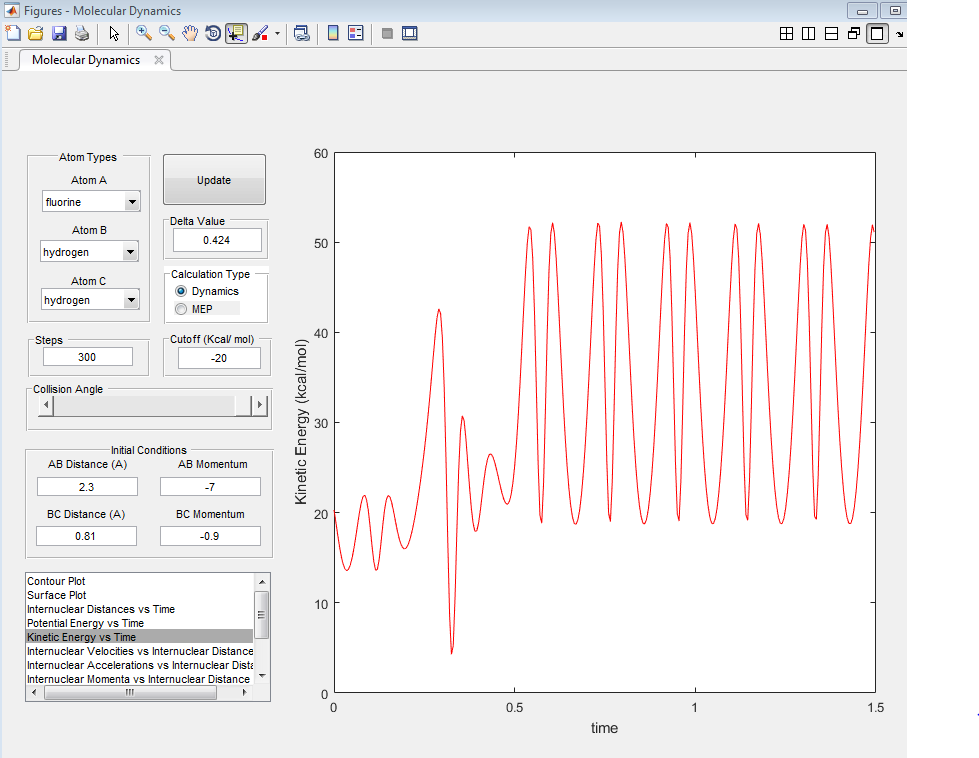This screenshot has height=758, width=979.
Task: Switch to the Molecular Dynamics tab
Action: (x=86, y=60)
